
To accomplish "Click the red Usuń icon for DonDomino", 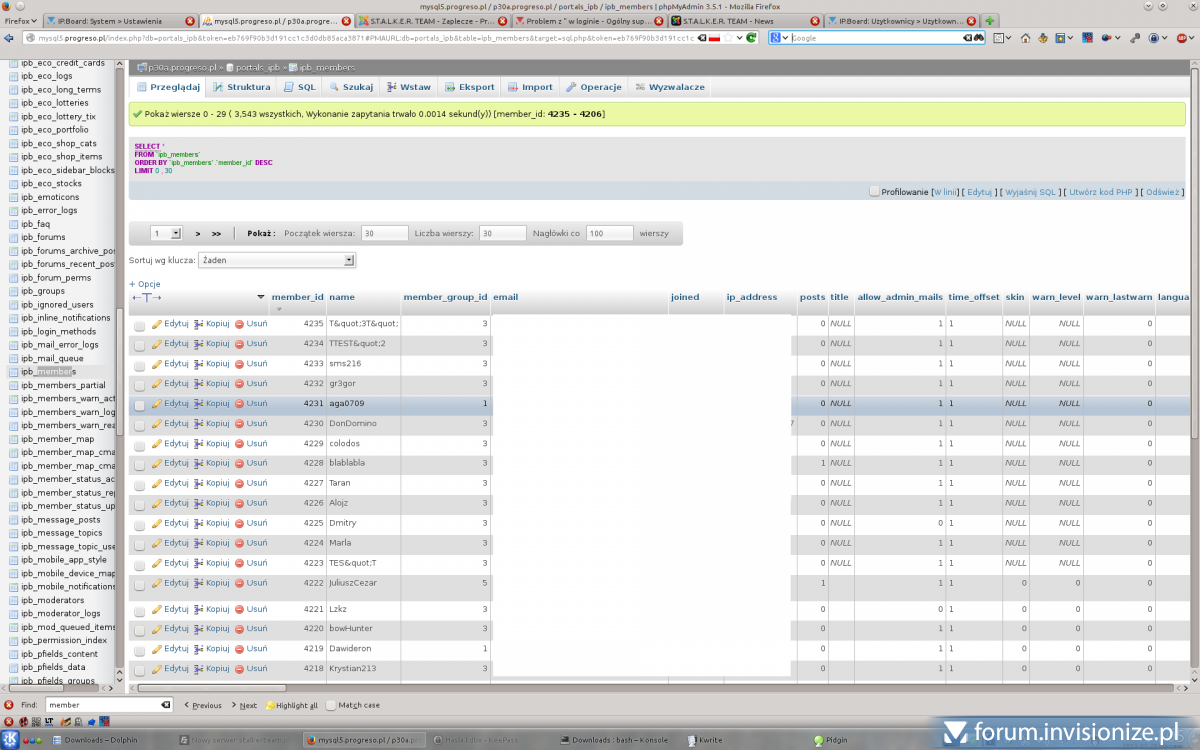I will (240, 424).
